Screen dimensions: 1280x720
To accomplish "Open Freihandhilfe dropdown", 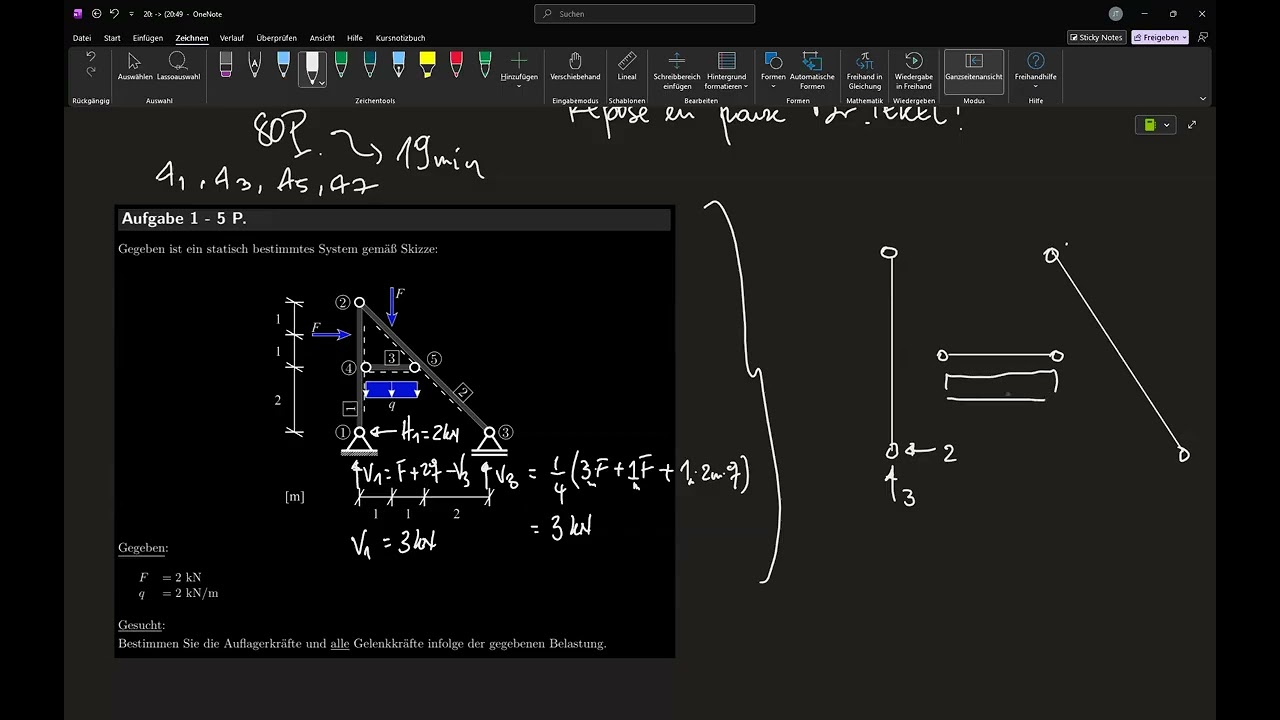I will coord(1036,70).
